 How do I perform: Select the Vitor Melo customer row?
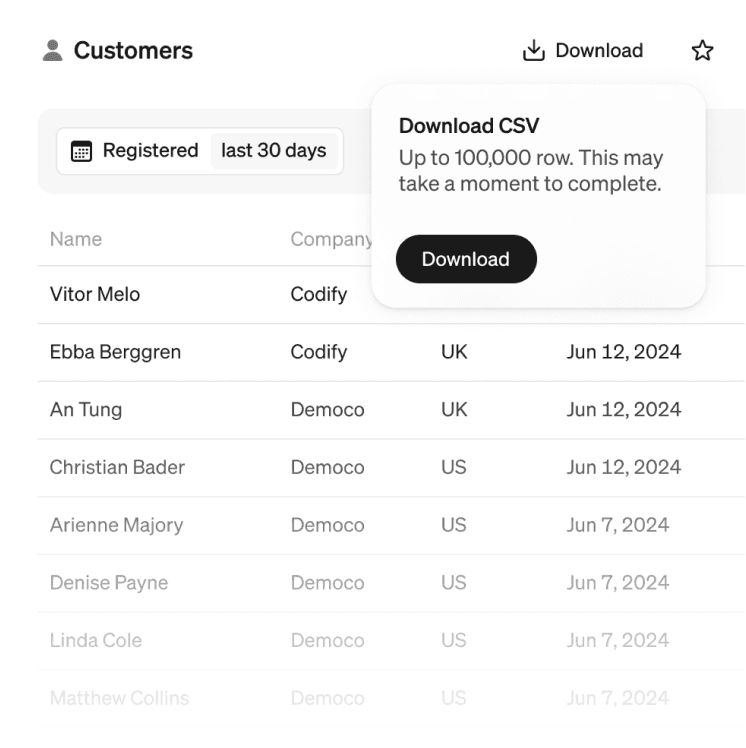tap(95, 295)
